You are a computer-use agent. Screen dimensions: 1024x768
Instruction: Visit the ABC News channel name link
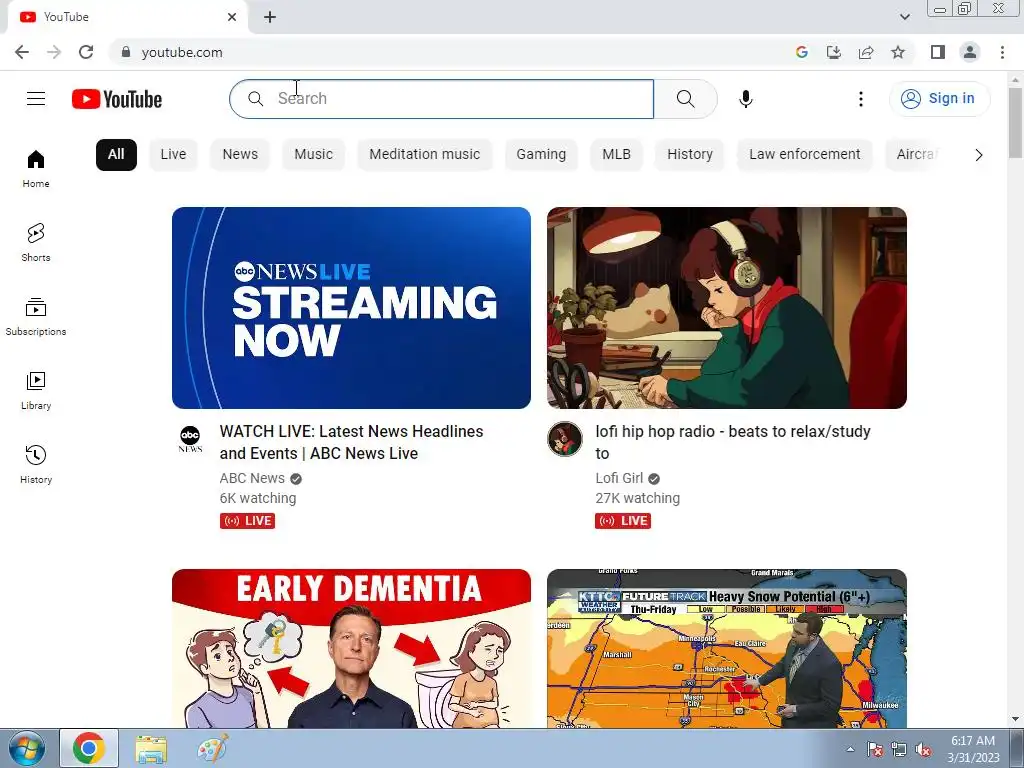[252, 478]
